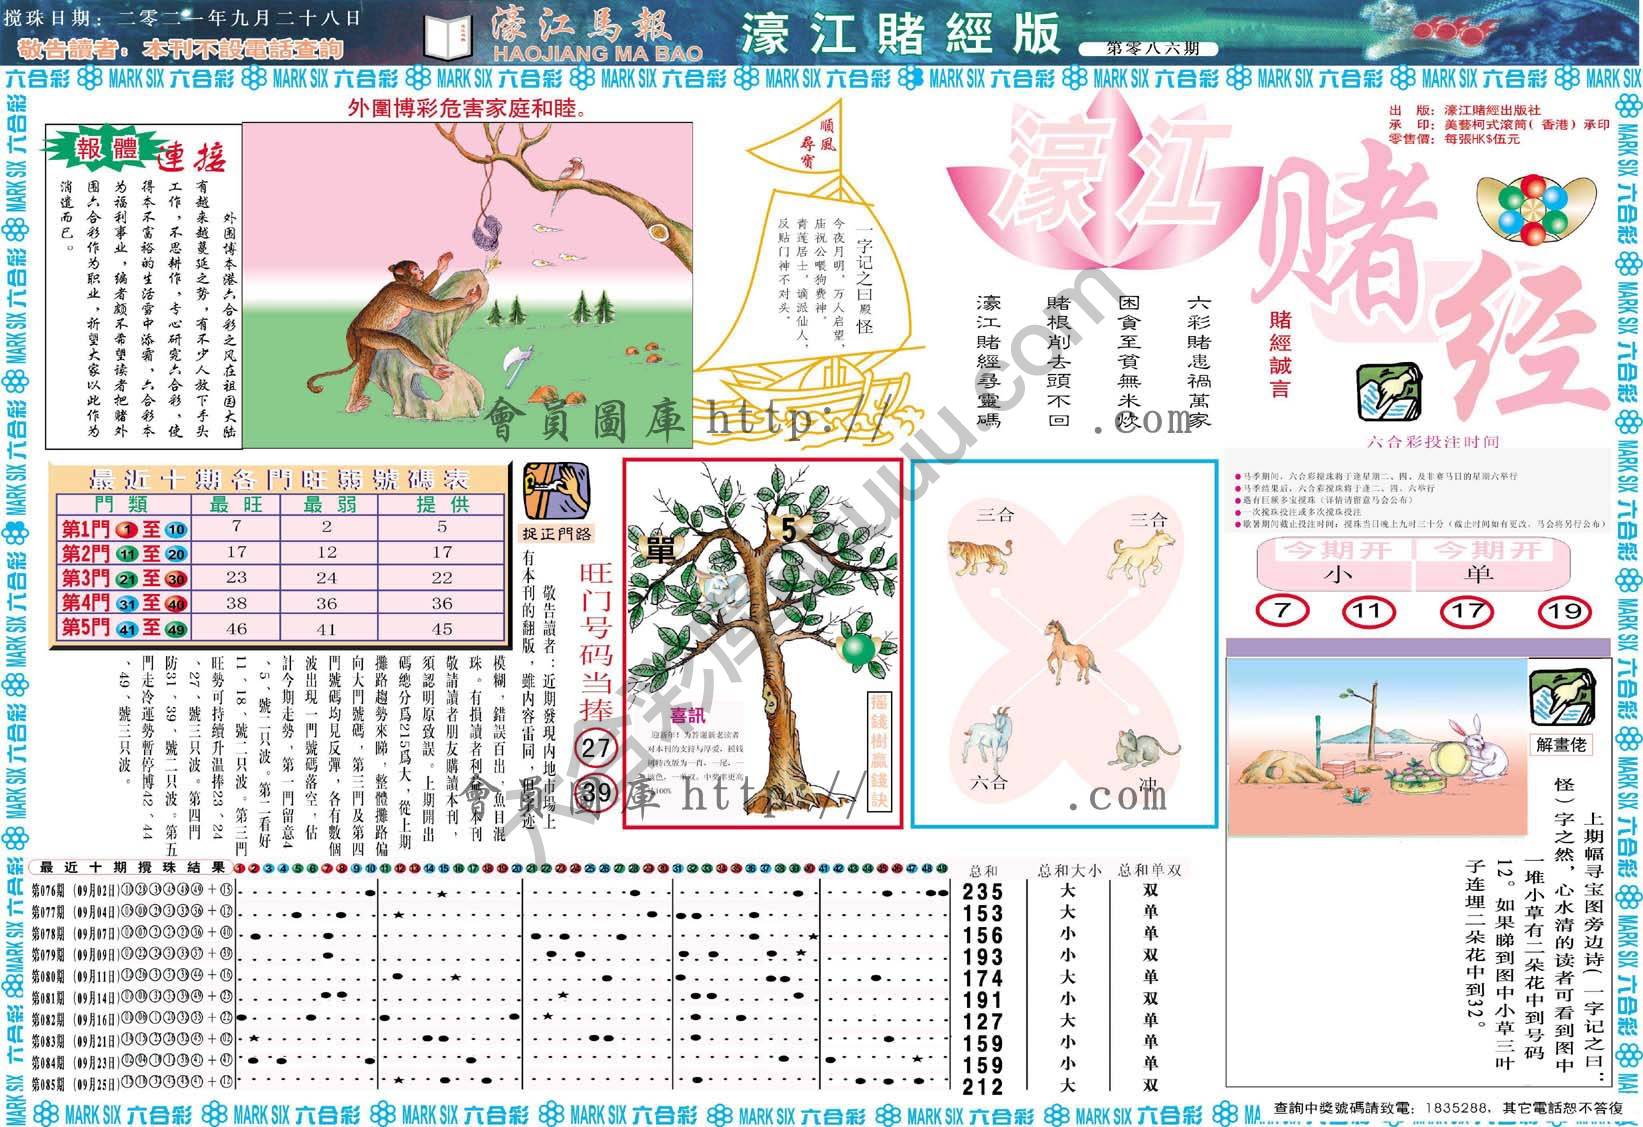Click the 濠江賭經版 header title

(900, 34)
